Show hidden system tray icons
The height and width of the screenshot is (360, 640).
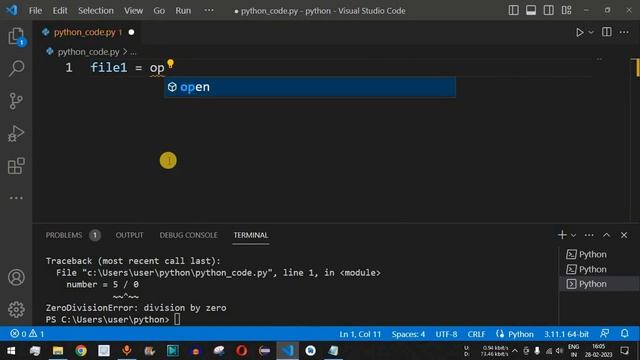[x=515, y=351]
